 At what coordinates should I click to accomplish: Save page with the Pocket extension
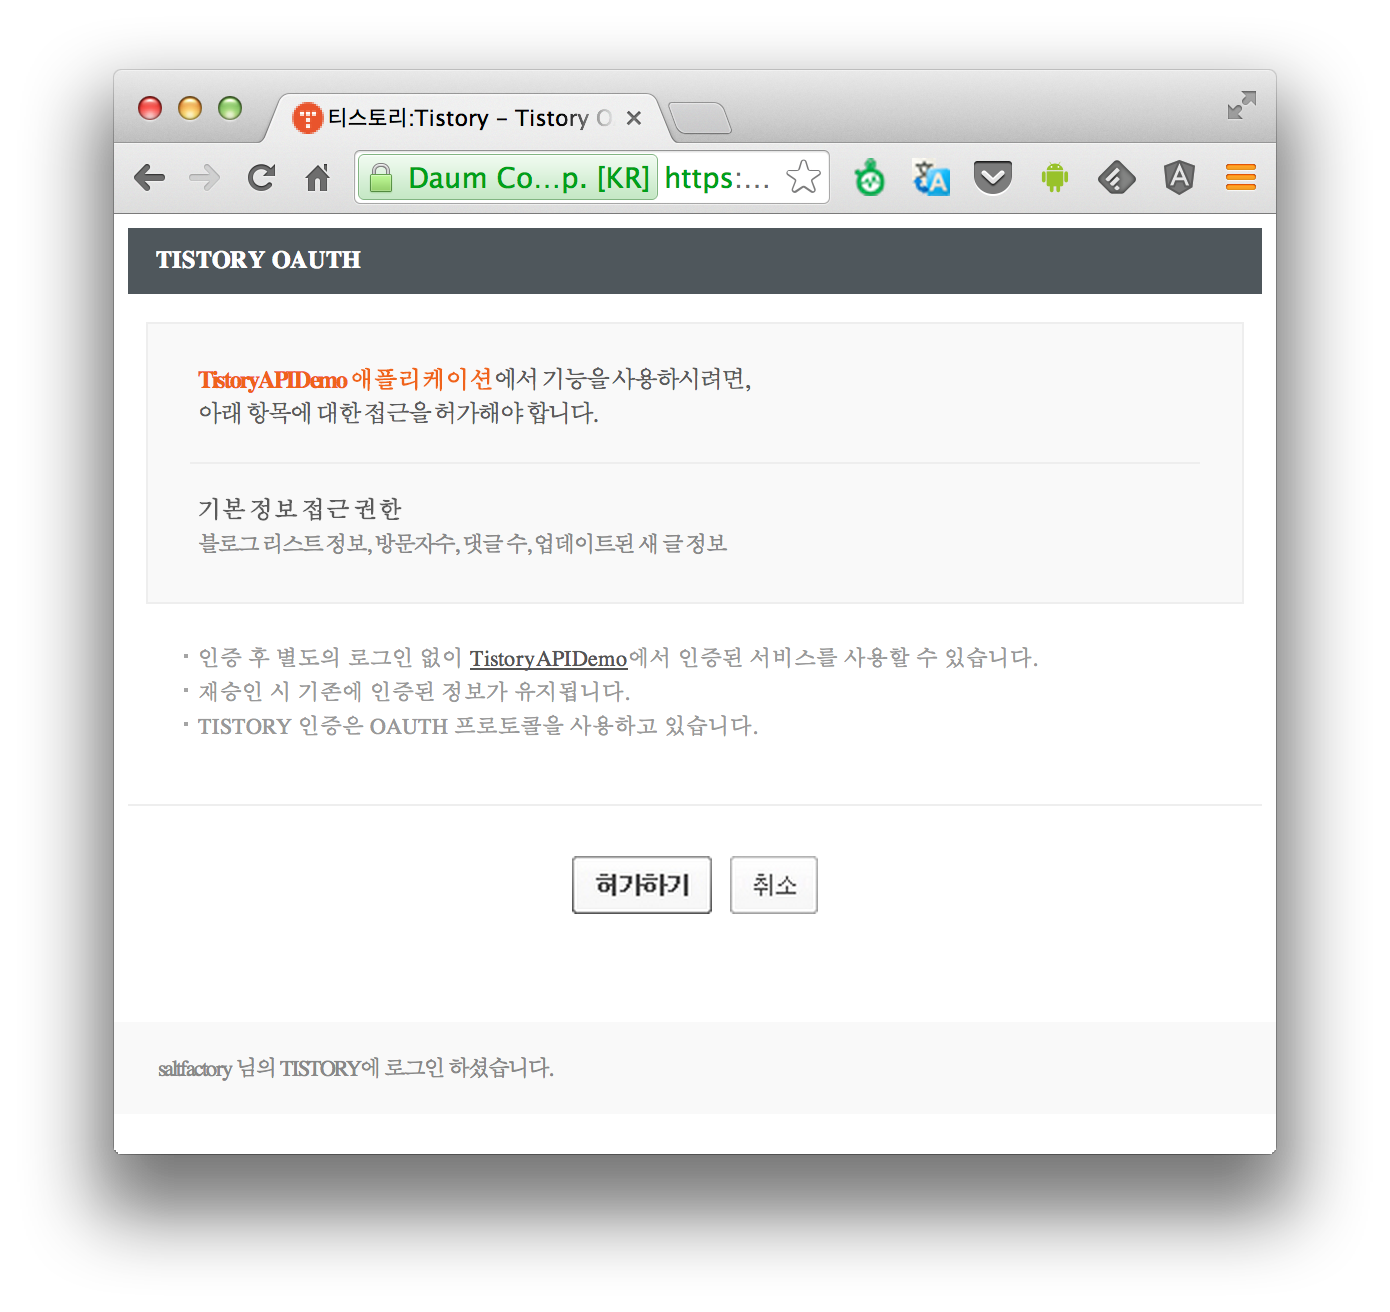(x=993, y=178)
